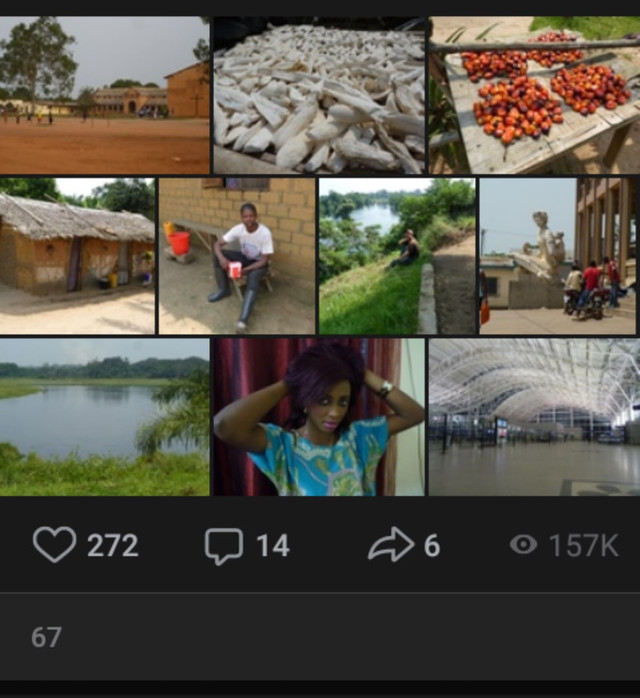Image resolution: width=640 pixels, height=698 pixels.
Task: Click the number 67 below the stats
Action: pos(46,637)
